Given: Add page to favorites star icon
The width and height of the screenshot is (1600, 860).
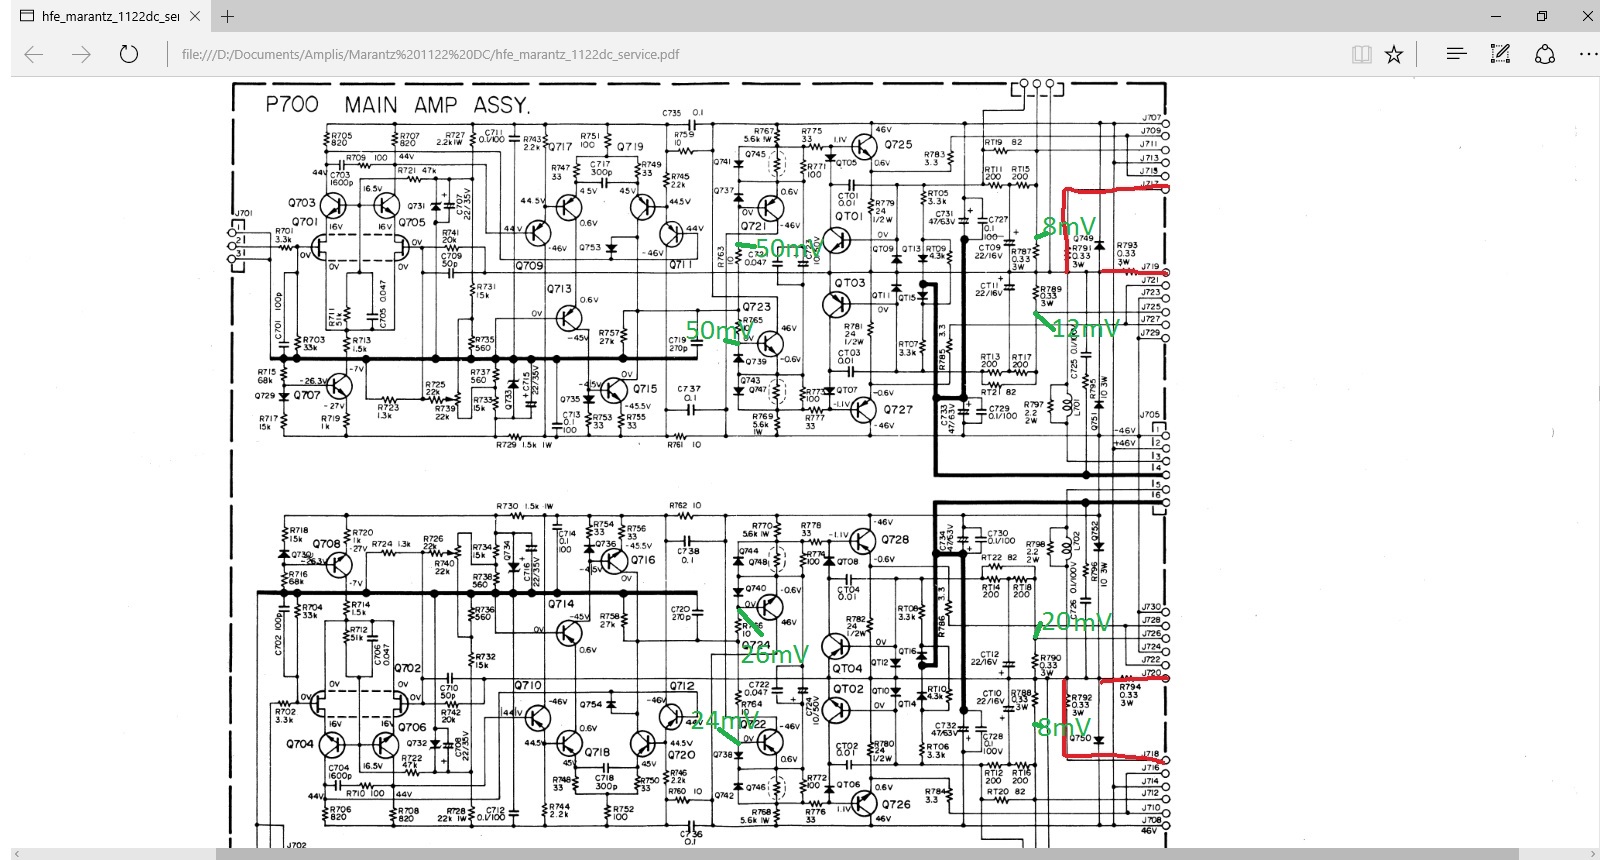Looking at the screenshot, I should pyautogui.click(x=1394, y=54).
